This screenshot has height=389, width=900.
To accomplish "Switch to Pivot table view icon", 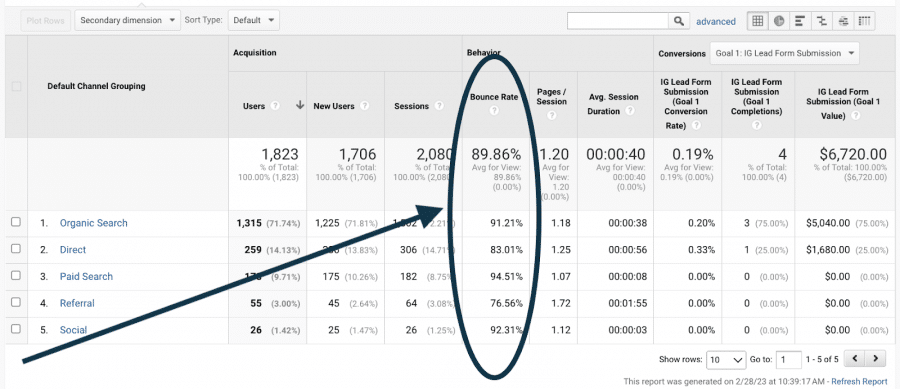I will tap(864, 21).
